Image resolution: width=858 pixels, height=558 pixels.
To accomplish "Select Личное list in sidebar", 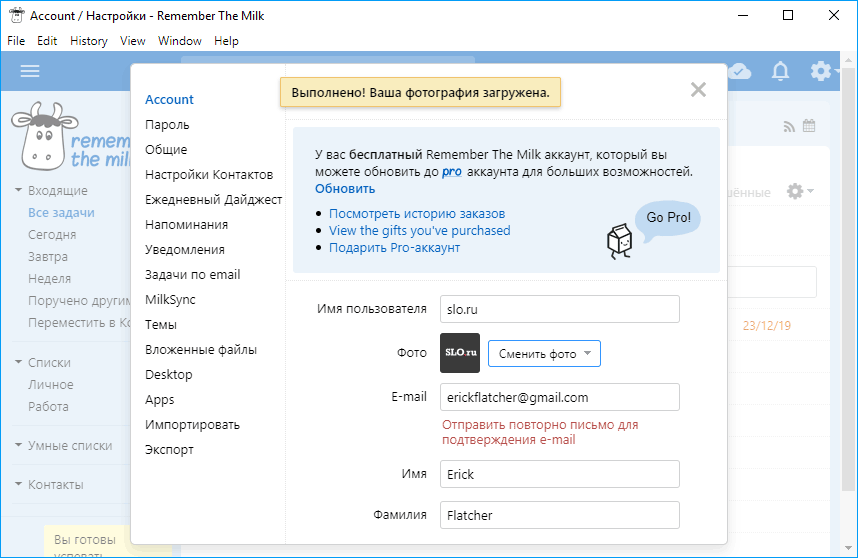I will pos(50,385).
